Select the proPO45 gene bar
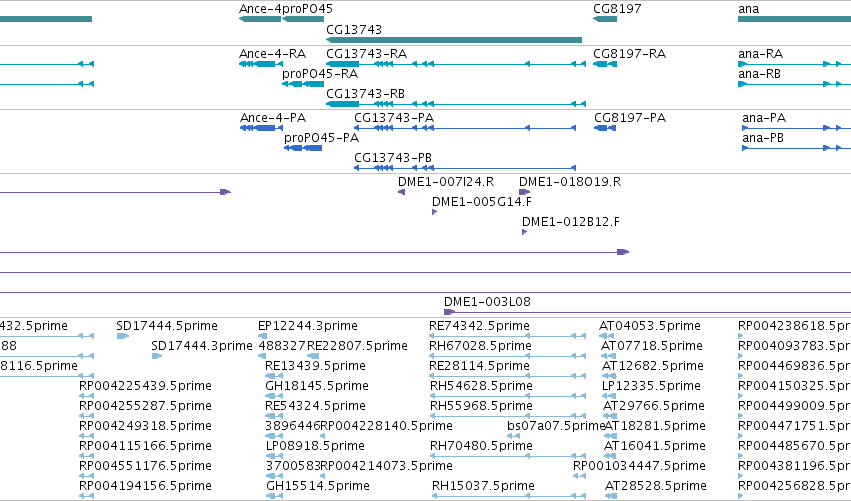Screen dimensions: 851x501 [303, 19]
